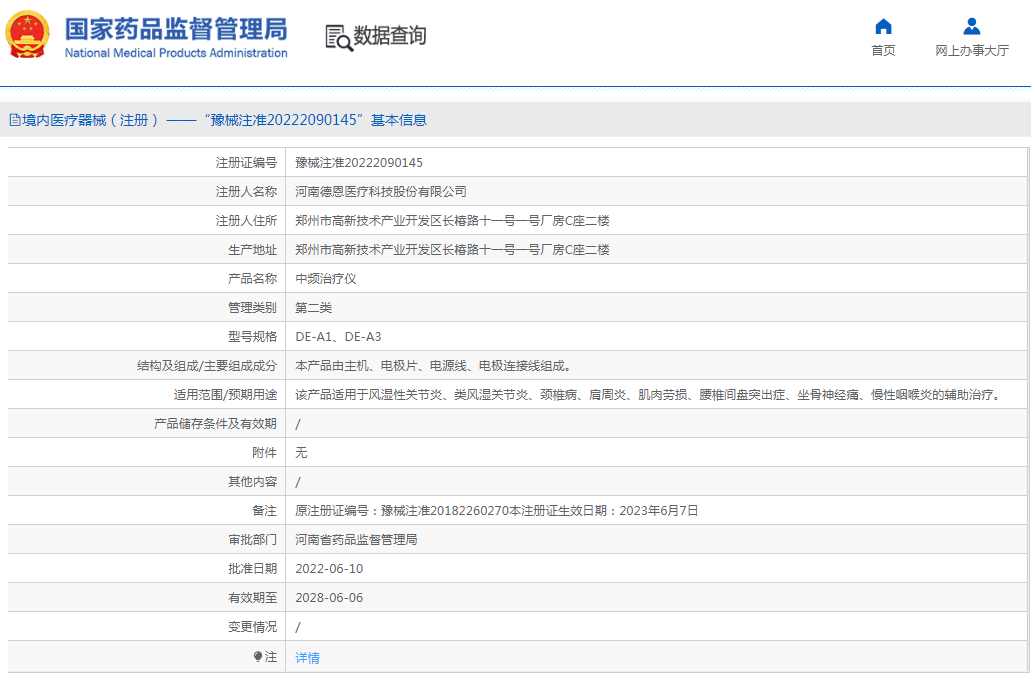Screen dimensions: 1031x677
Task: Click 附件 value 无
Action: [x=301, y=453]
